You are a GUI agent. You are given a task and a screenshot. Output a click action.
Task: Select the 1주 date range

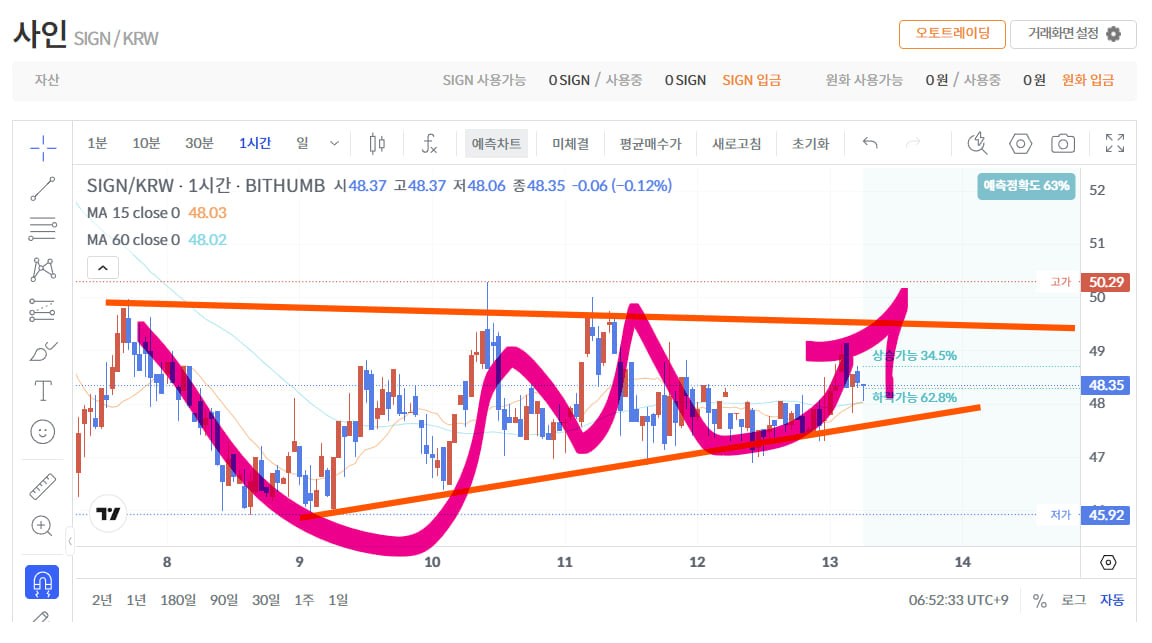[304, 600]
